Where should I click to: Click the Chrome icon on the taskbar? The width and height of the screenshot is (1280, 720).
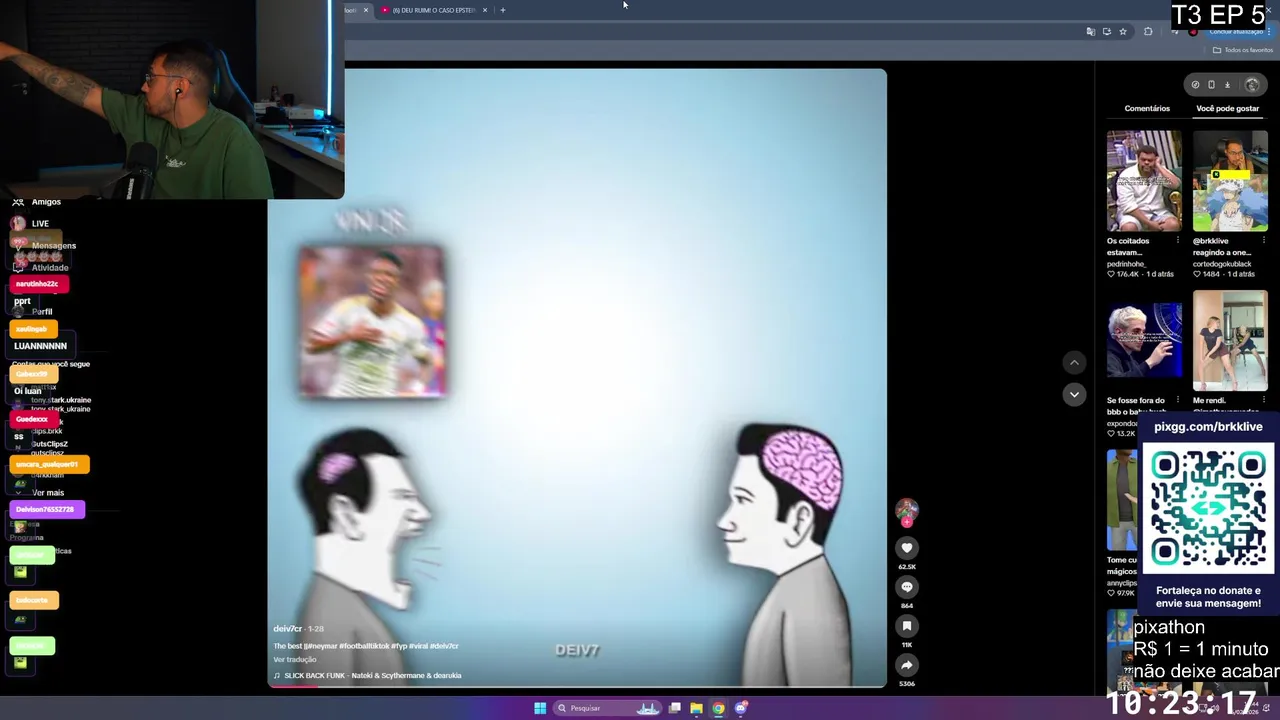click(x=718, y=708)
